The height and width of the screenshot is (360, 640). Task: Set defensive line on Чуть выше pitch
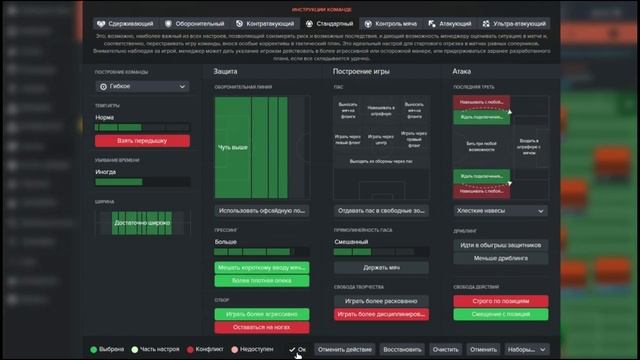click(x=262, y=147)
